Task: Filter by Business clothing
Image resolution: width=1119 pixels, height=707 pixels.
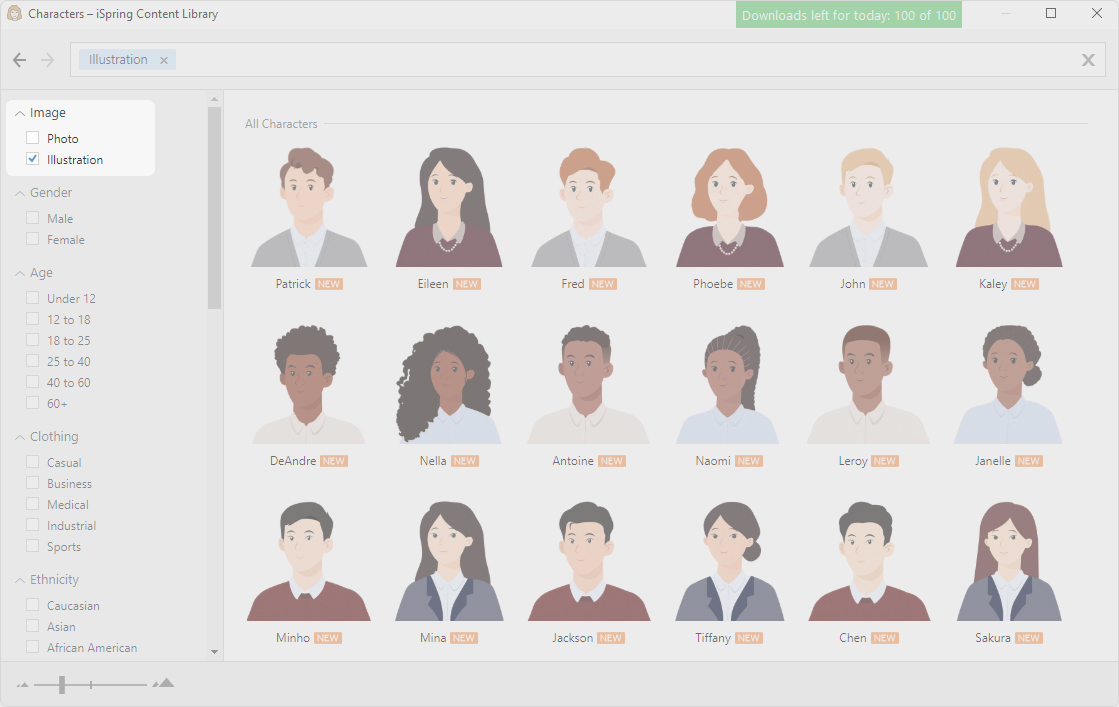Action: click(x=33, y=483)
